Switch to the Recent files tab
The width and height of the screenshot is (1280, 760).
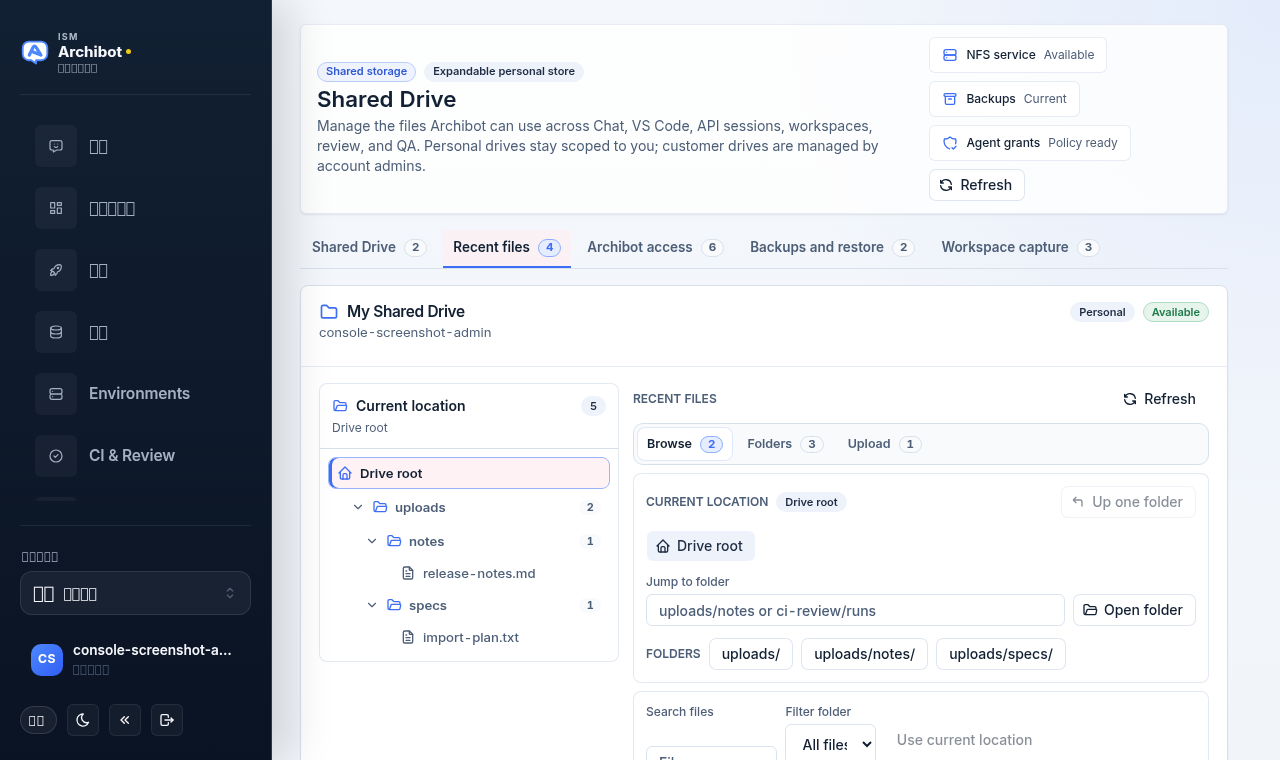(x=507, y=247)
